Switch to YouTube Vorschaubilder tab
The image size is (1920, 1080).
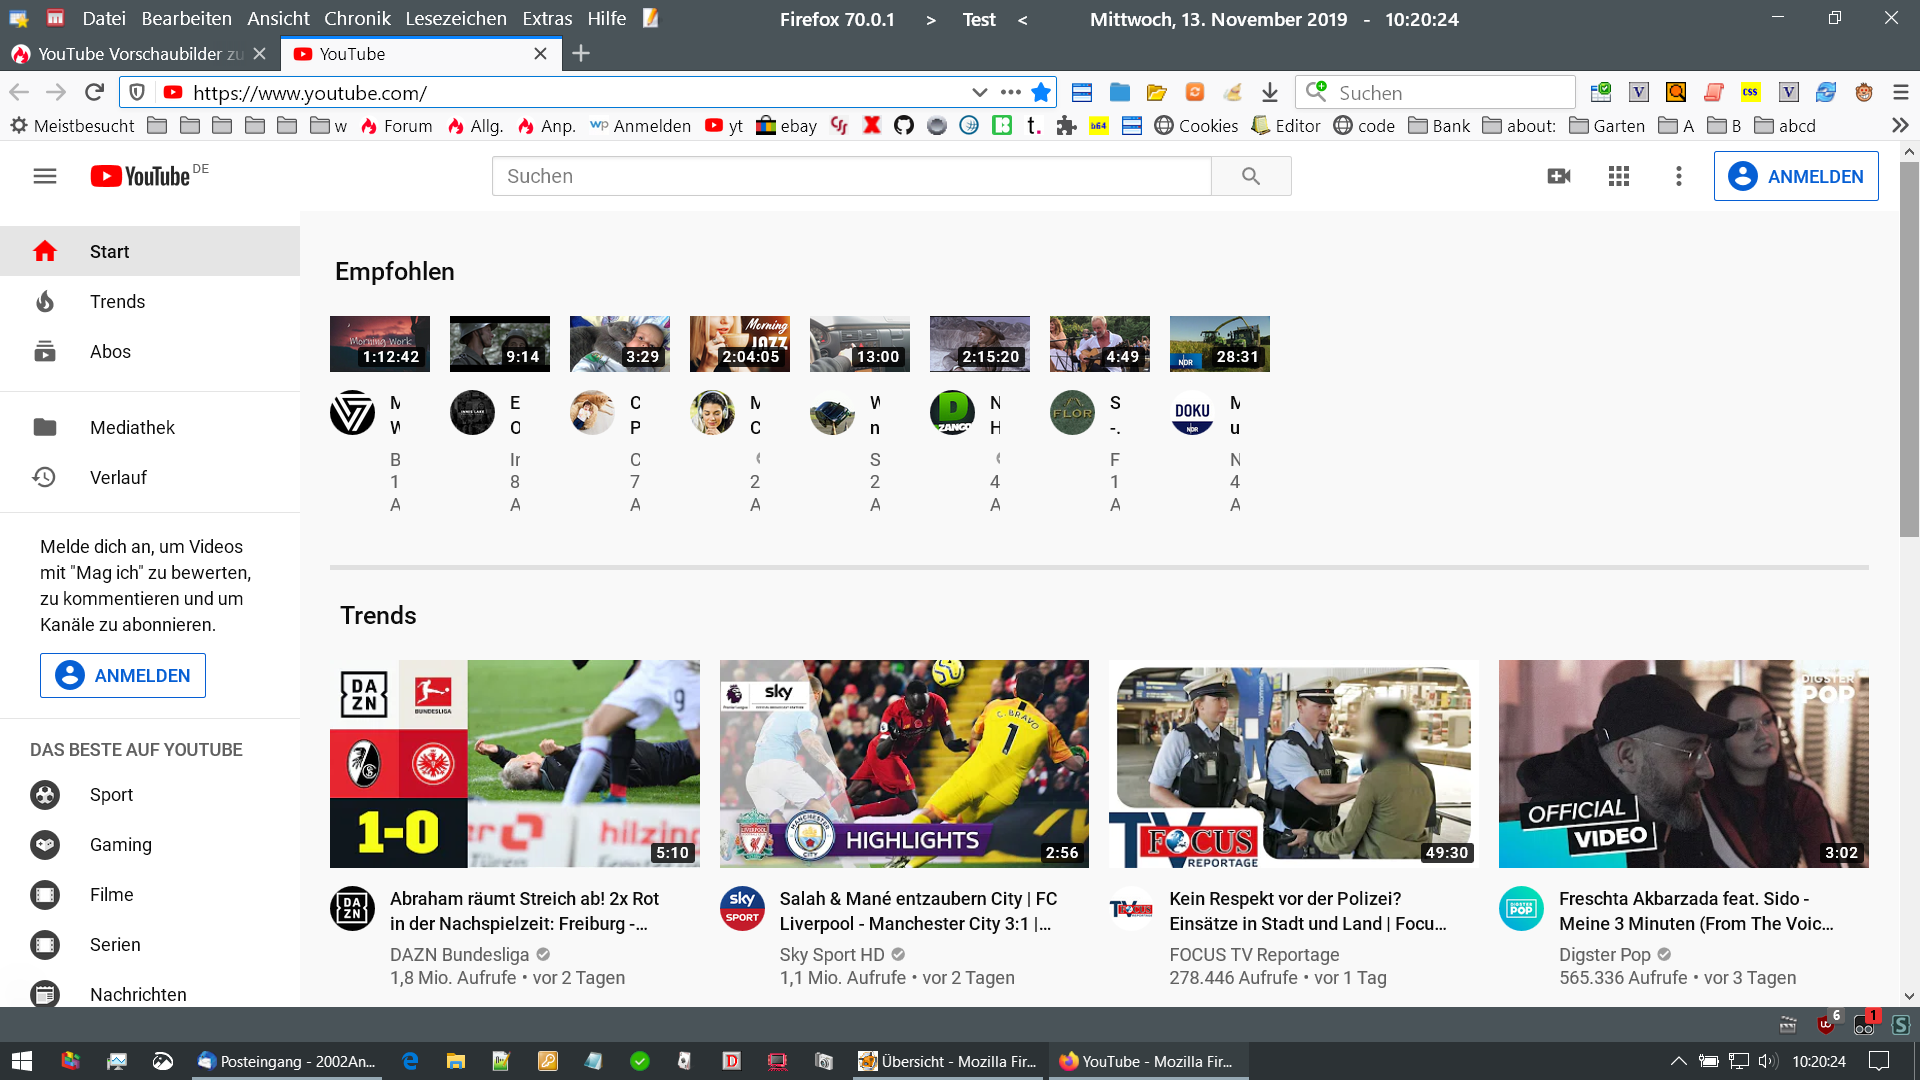click(130, 54)
